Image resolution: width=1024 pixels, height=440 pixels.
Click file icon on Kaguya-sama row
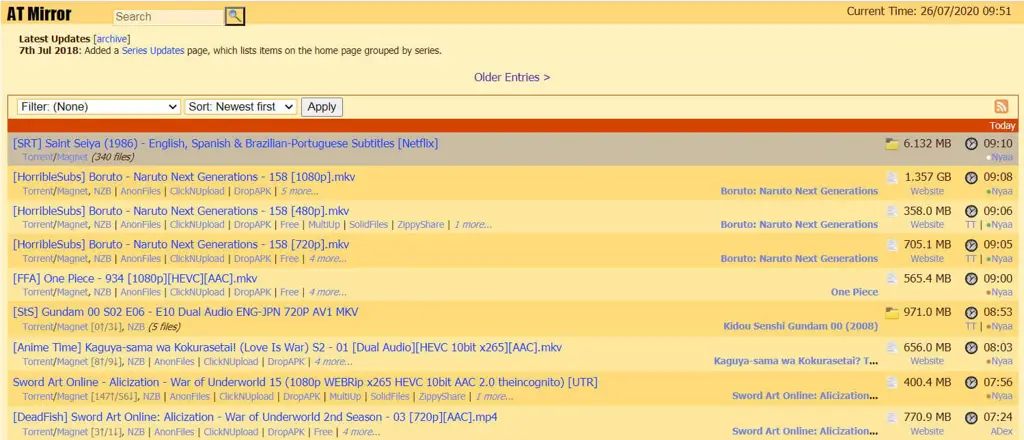click(892, 347)
